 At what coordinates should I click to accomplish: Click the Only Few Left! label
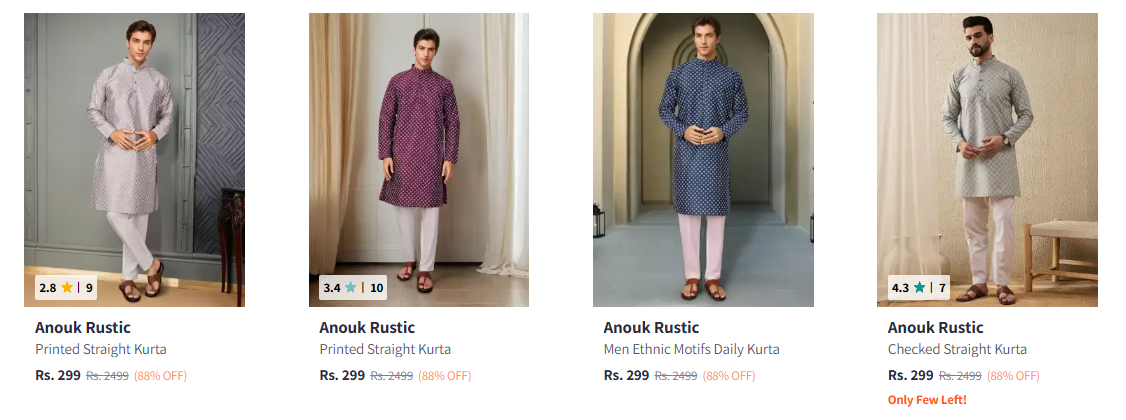[x=927, y=400]
